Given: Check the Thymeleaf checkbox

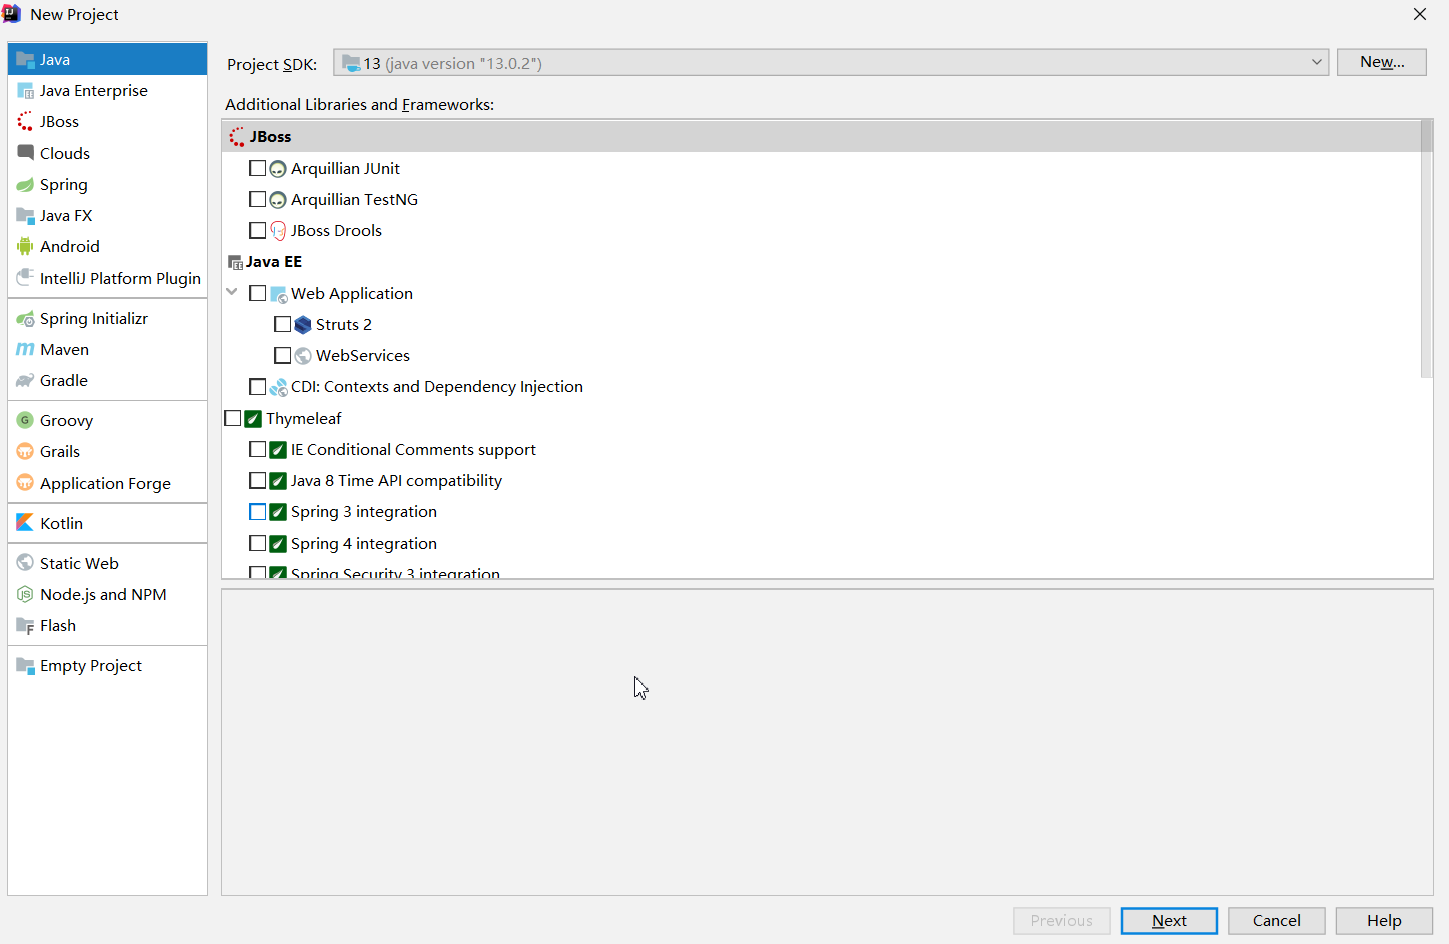Looking at the screenshot, I should tap(233, 418).
